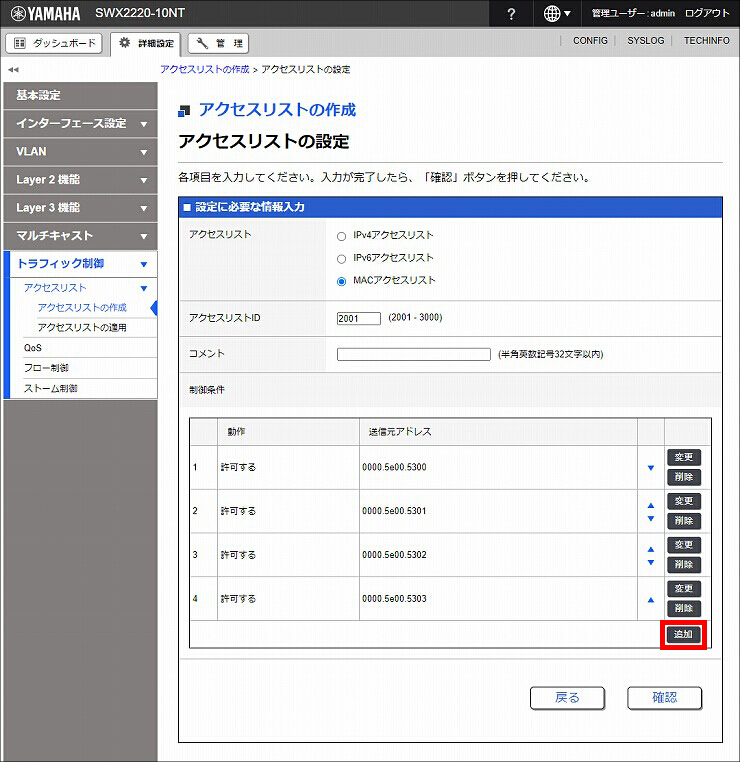Image resolution: width=740 pixels, height=762 pixels.
Task: Click 変更 button for rule 3
Action: tap(684, 545)
